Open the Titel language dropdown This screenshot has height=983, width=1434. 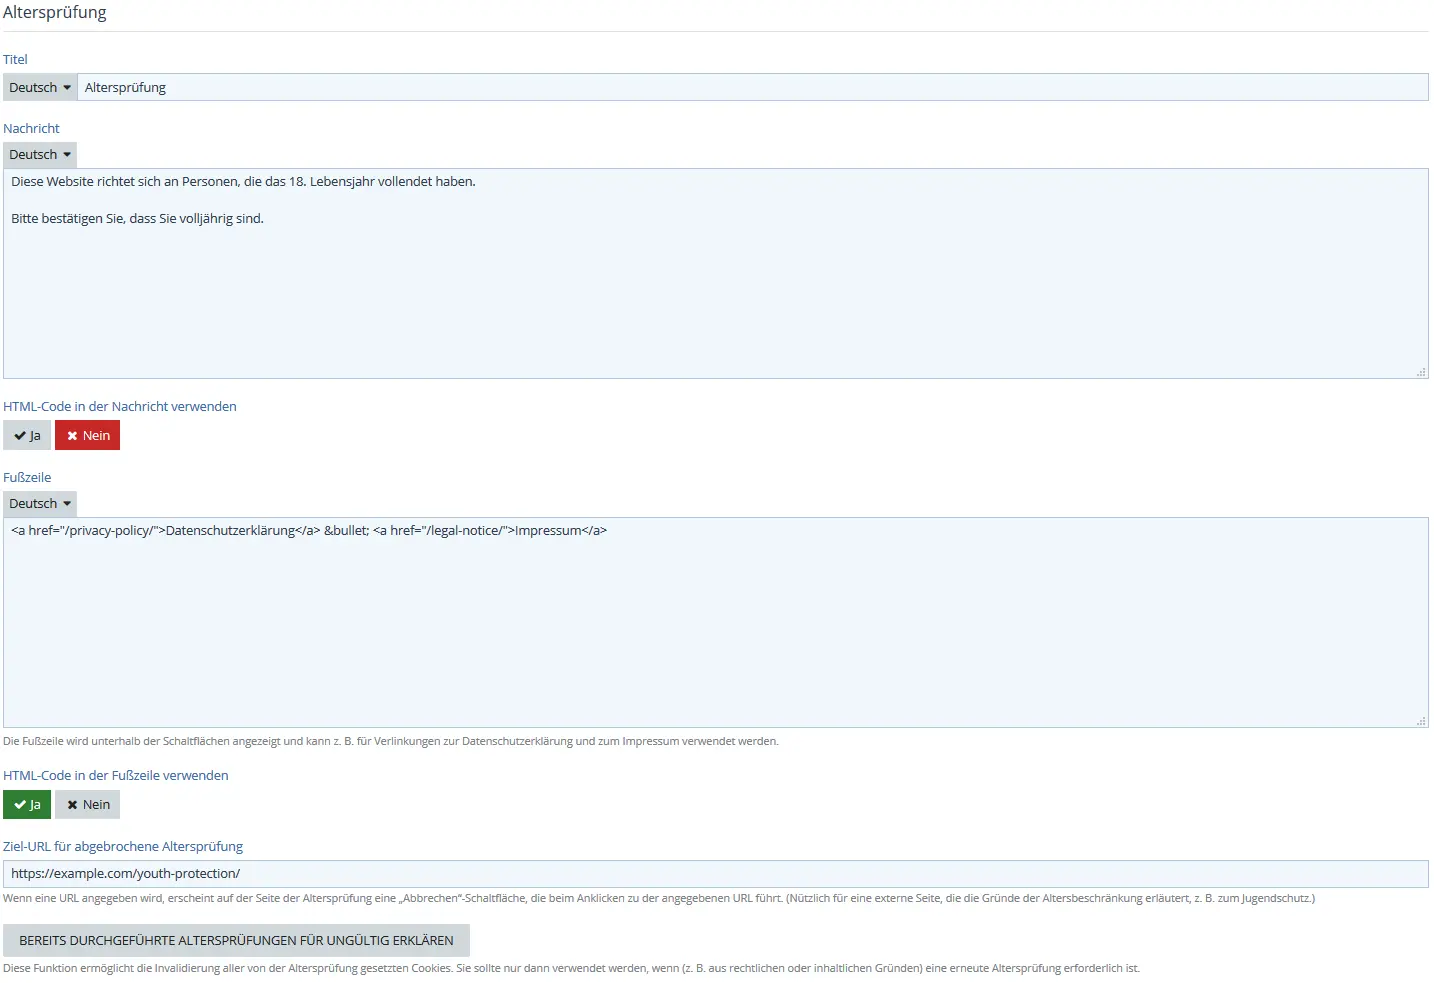coord(40,88)
